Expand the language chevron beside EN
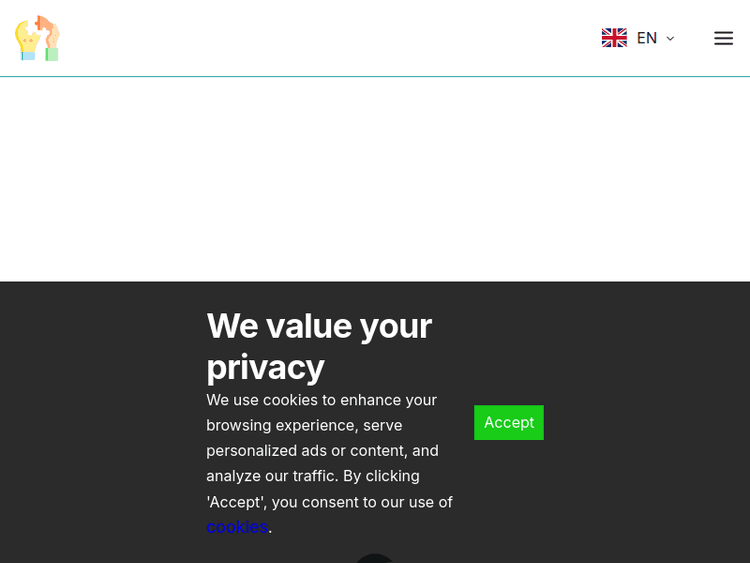This screenshot has width=750, height=563. pos(670,39)
